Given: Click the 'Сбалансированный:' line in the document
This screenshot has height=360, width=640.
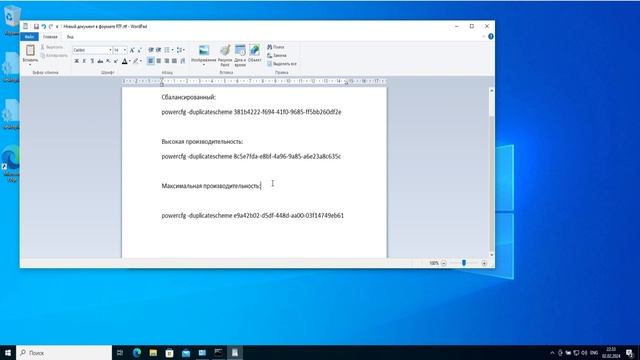Looking at the screenshot, I should 189,97.
